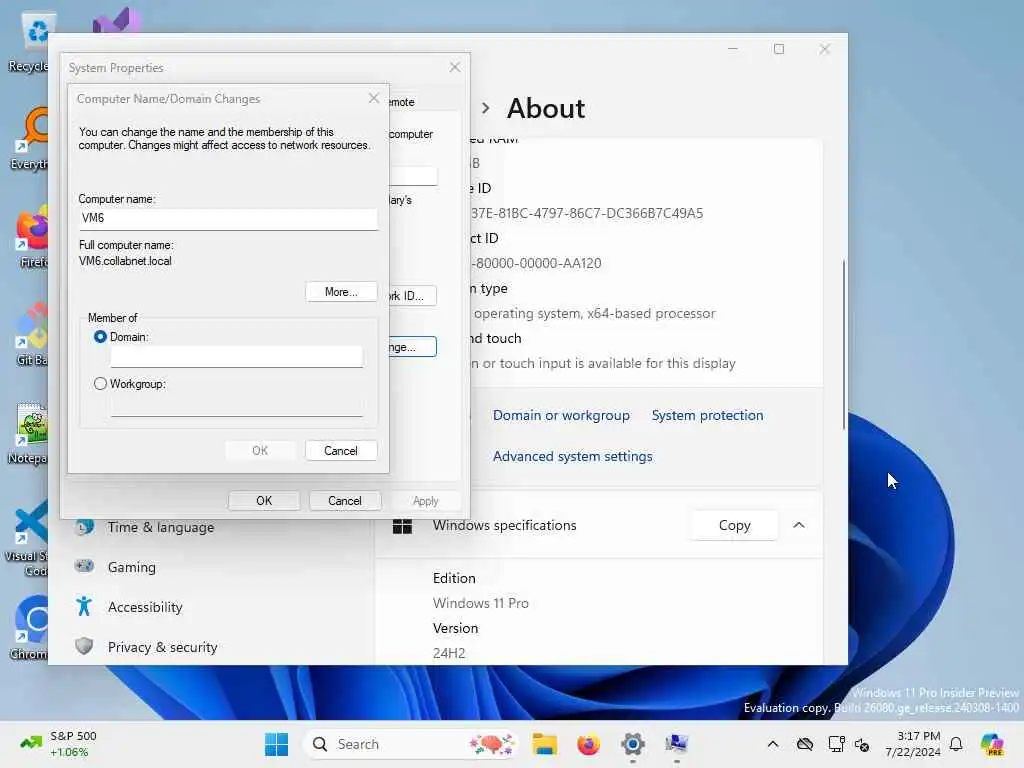
Task: Click the Gaming controller icon
Action: tap(84, 566)
